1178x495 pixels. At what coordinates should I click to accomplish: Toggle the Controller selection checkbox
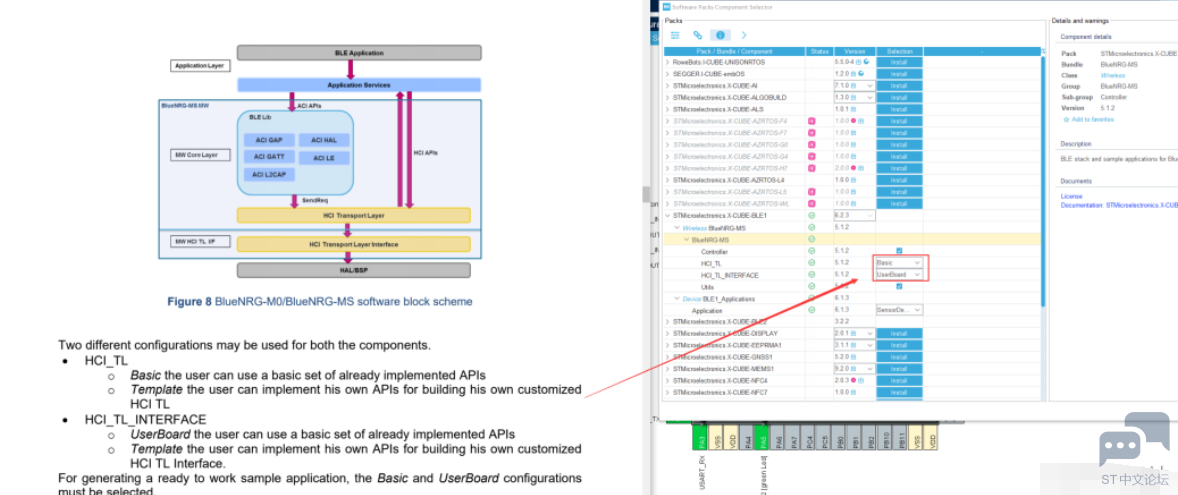click(899, 251)
